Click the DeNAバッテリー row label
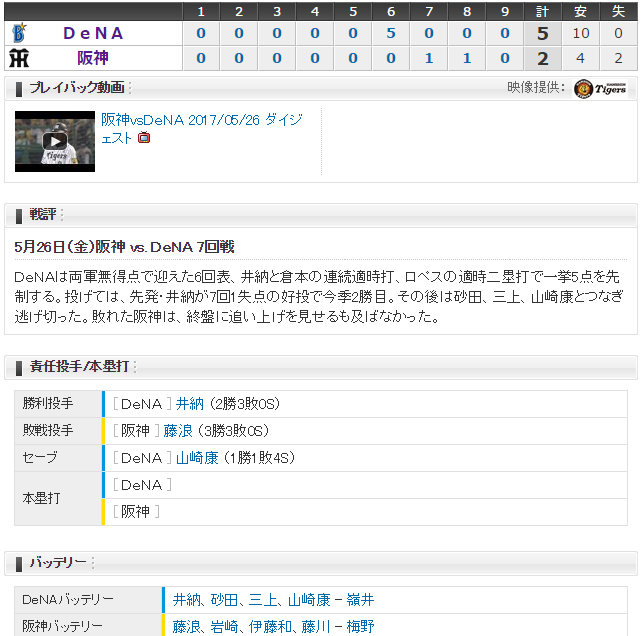This screenshot has width=642, height=636. point(68,600)
